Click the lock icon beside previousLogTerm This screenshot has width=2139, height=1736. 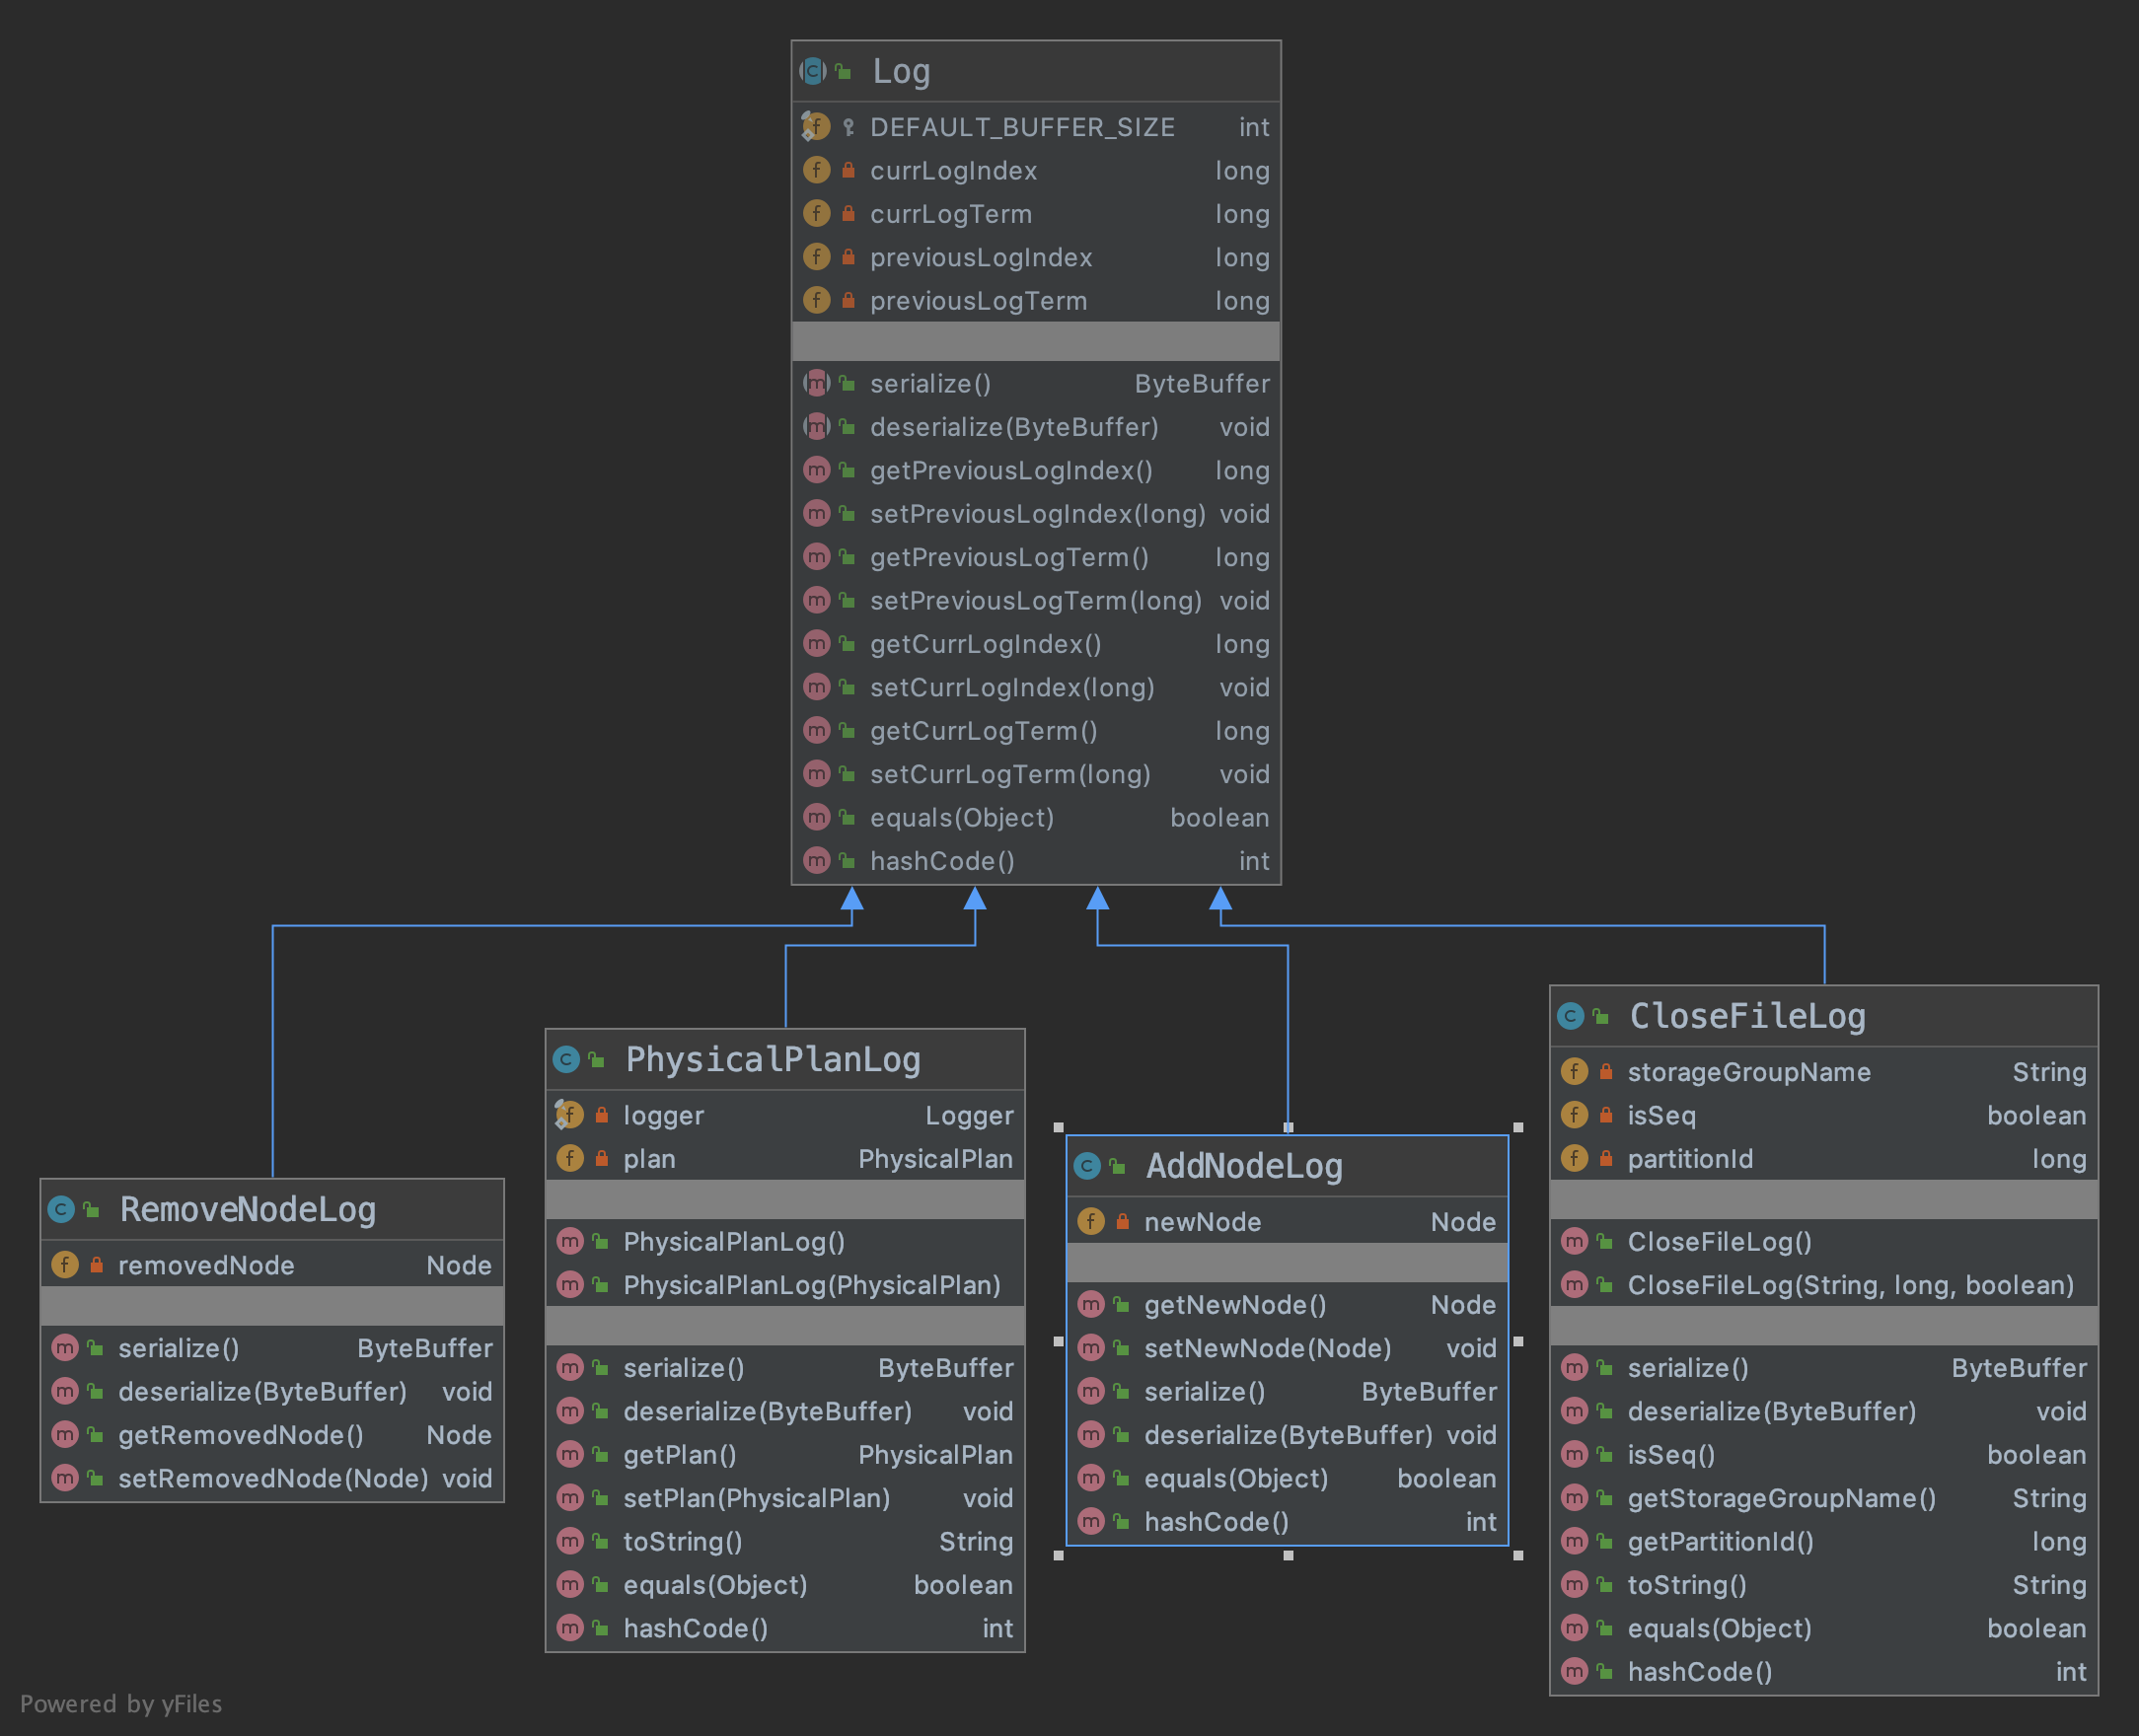848,300
